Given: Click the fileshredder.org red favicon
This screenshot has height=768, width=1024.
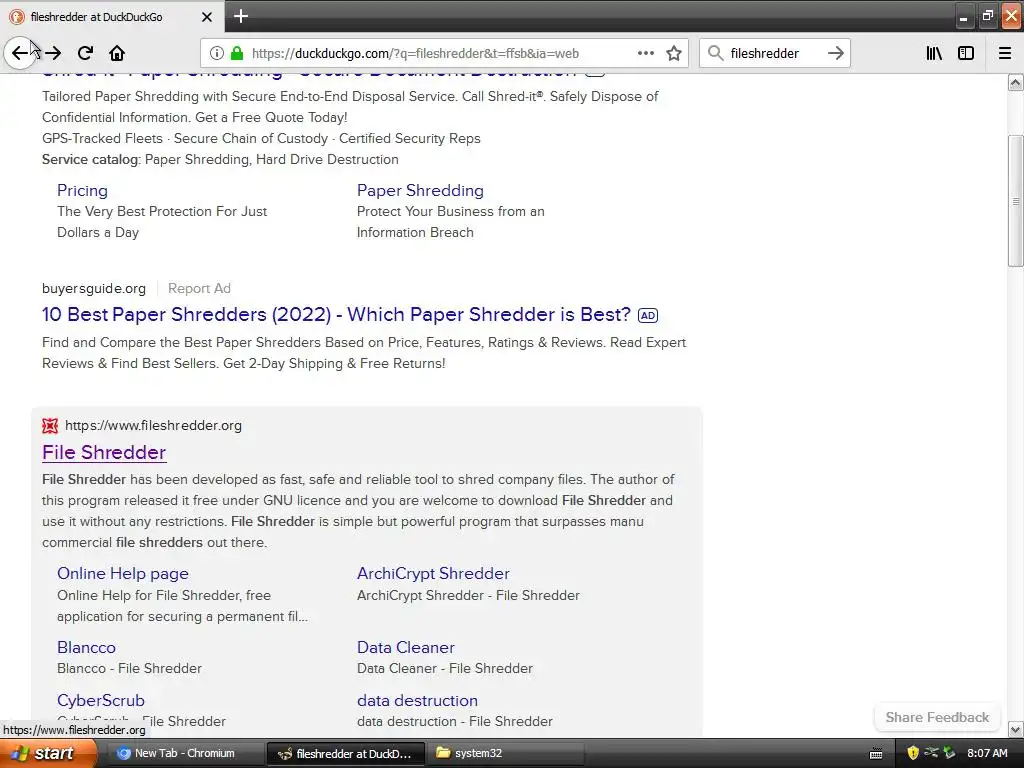Looking at the screenshot, I should (x=50, y=426).
